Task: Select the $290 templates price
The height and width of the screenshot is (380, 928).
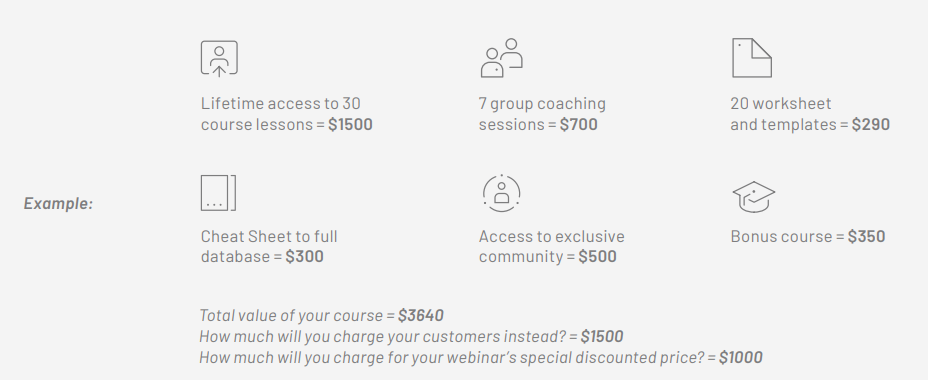Action: click(871, 125)
